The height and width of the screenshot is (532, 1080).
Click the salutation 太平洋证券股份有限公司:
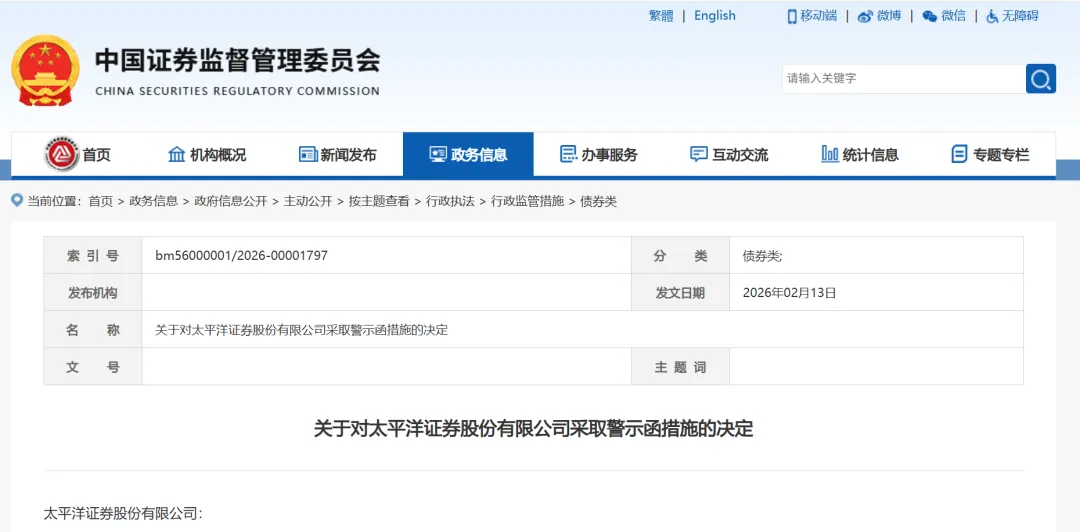pos(123,514)
